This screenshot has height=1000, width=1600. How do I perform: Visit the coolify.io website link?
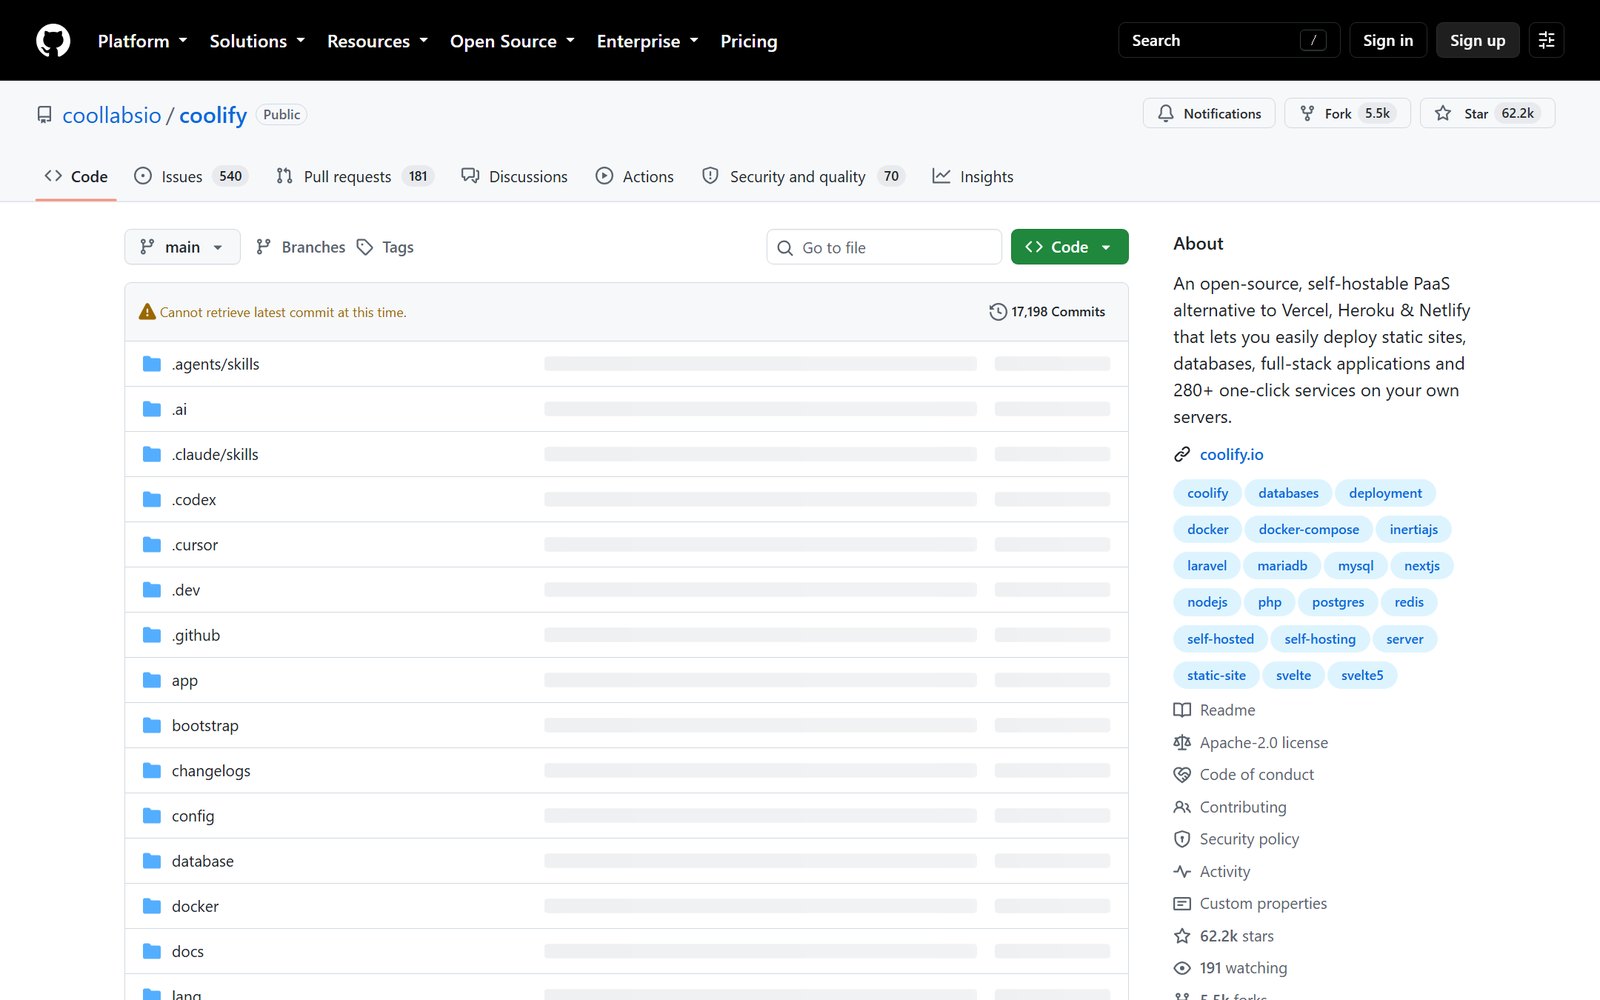pos(1231,454)
